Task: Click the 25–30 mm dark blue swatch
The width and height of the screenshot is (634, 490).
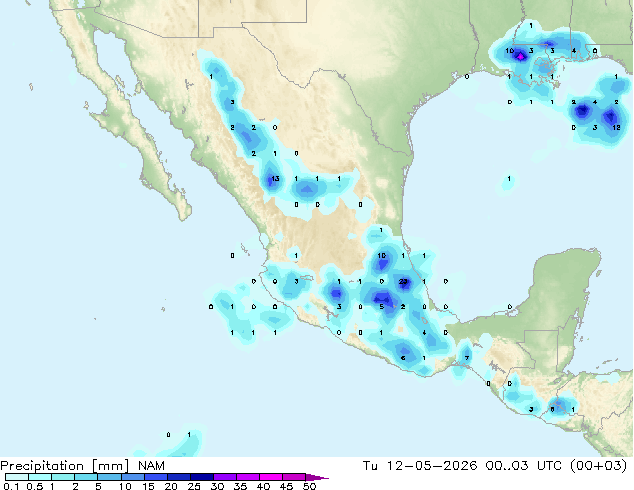Action: point(201,477)
